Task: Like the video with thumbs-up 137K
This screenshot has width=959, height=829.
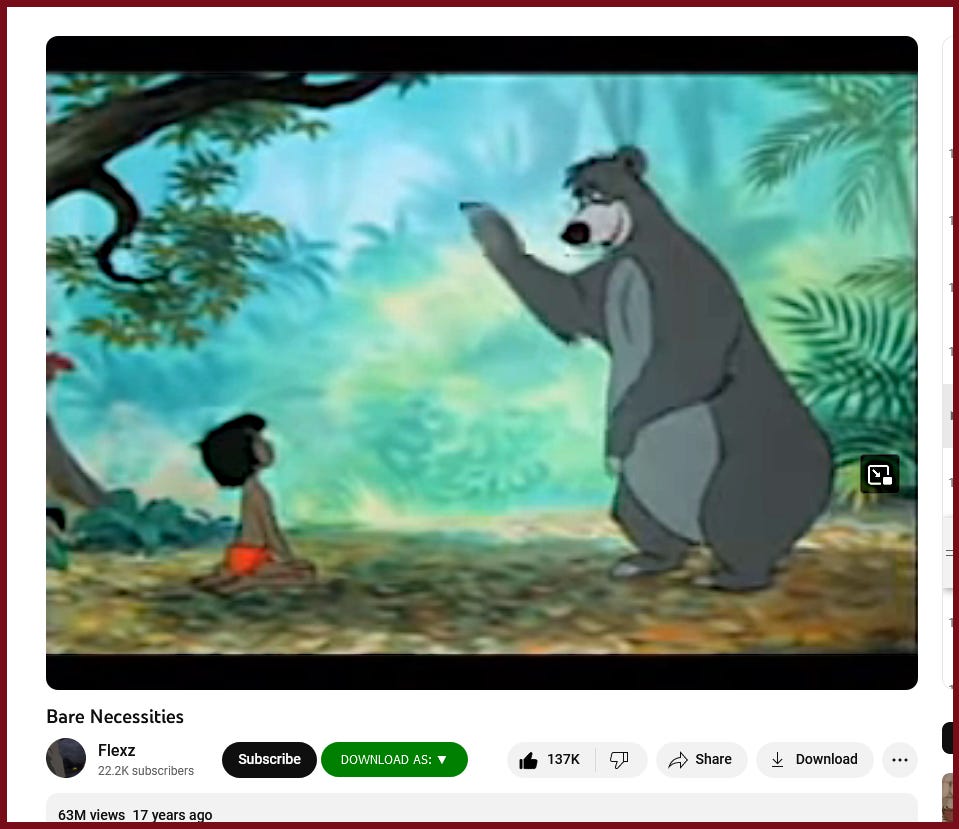Action: (x=550, y=760)
